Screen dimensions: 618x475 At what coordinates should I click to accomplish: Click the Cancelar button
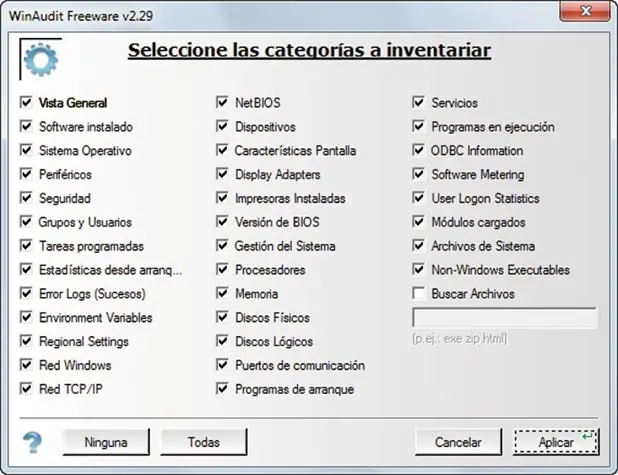[x=458, y=442]
